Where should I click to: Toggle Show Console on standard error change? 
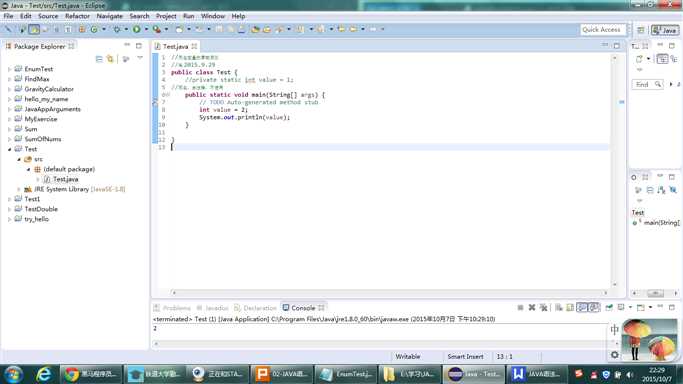[x=594, y=307]
